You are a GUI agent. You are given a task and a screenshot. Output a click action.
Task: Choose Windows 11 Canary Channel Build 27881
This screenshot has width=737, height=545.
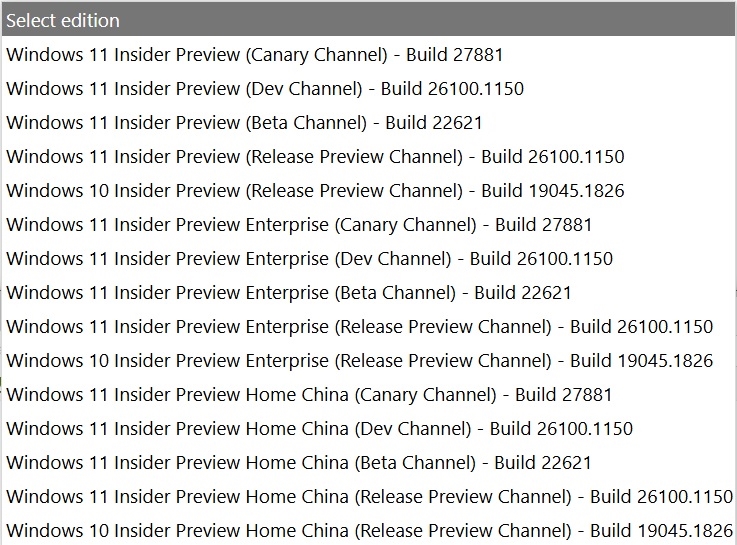coord(368,54)
